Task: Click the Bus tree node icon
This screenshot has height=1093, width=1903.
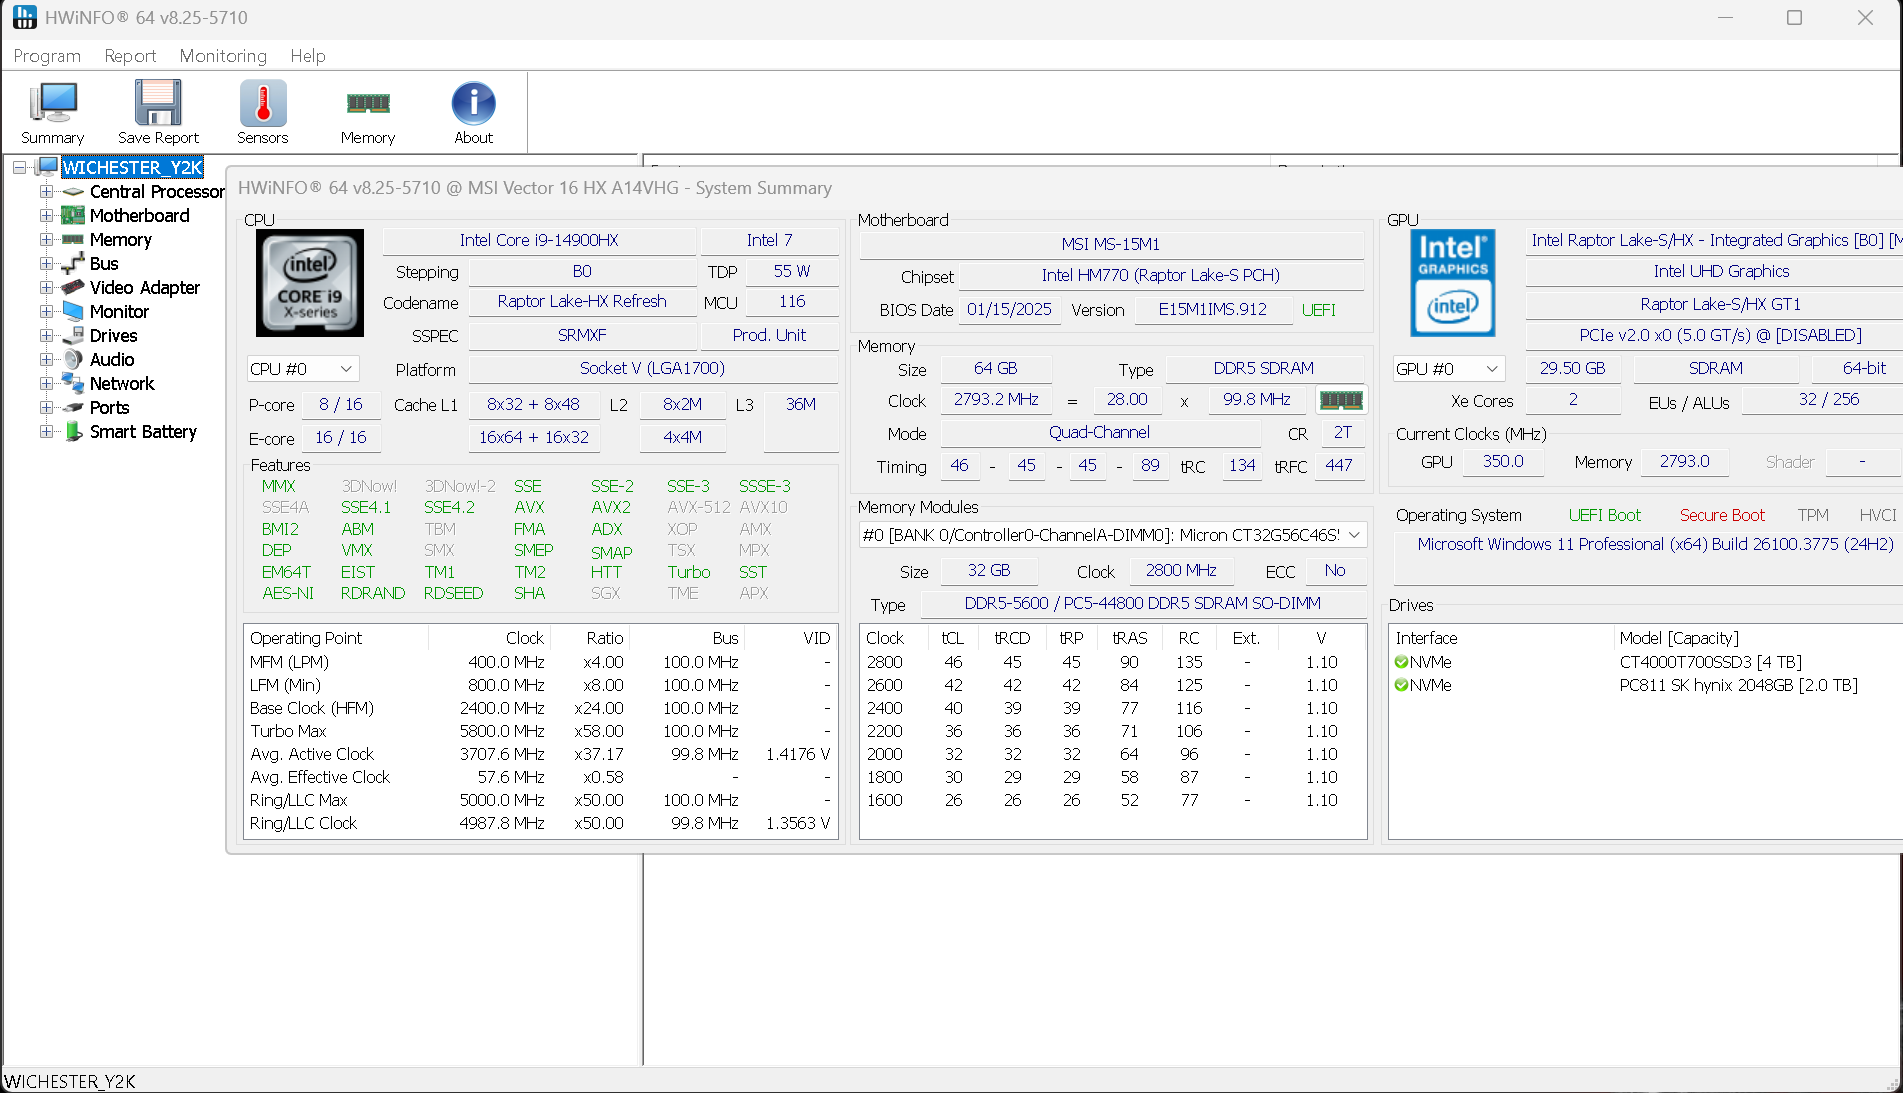Action: click(x=73, y=264)
